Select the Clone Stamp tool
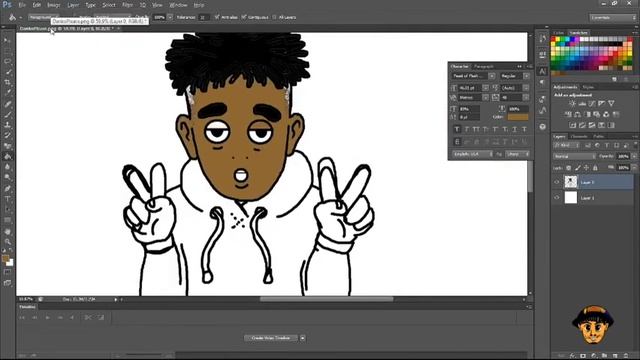The width and height of the screenshot is (640, 360). tap(7, 125)
